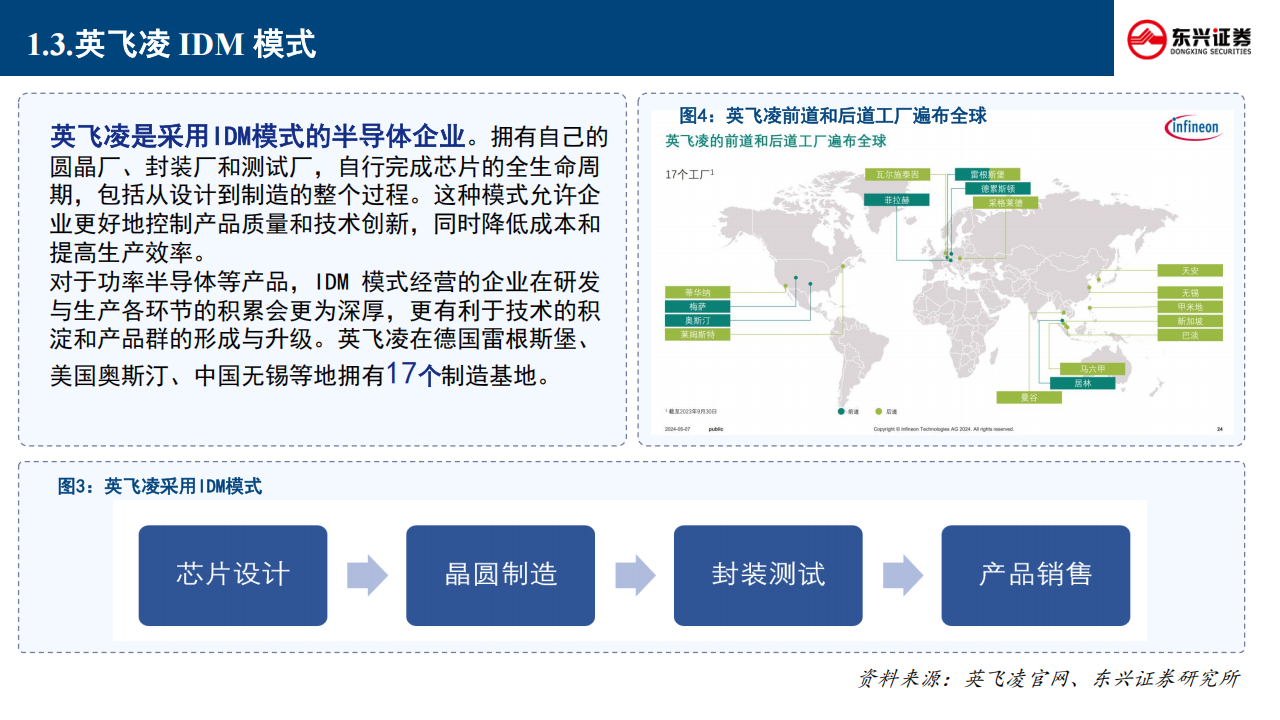Image resolution: width=1280 pixels, height=720 pixels.
Task: Click the 居林 map label
Action: 1082,383
